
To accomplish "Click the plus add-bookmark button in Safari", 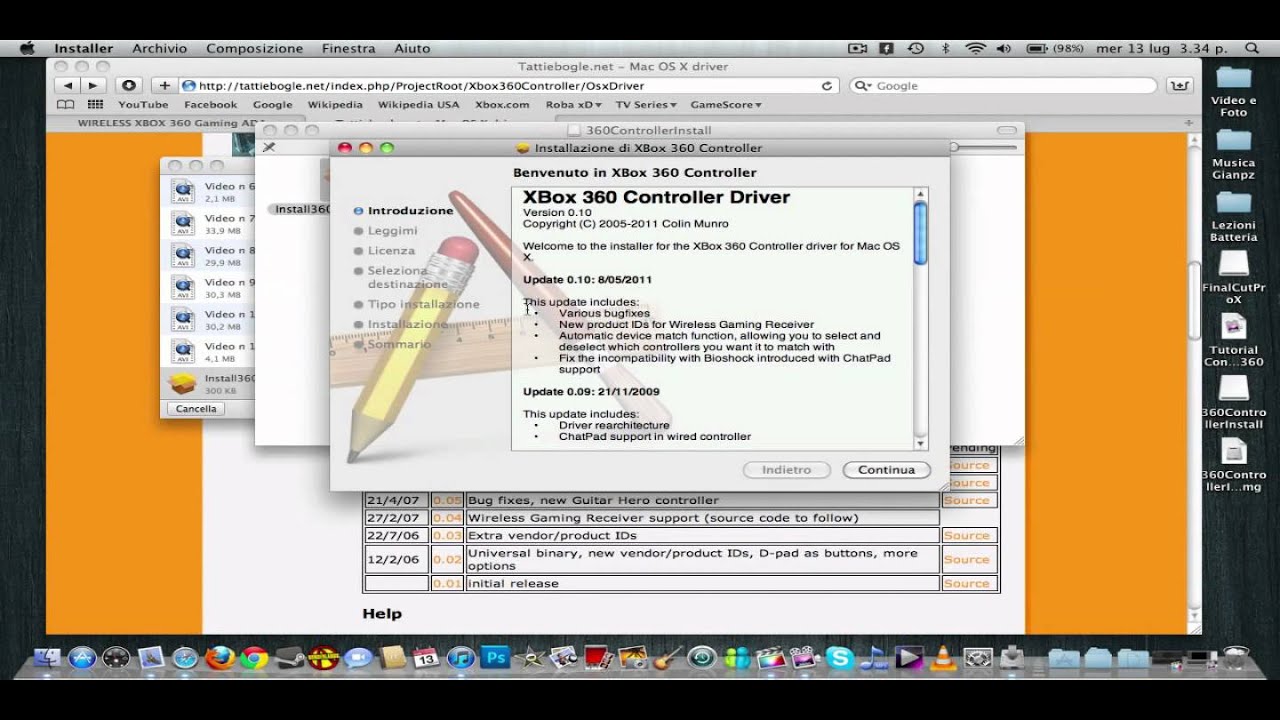I will coord(165,86).
